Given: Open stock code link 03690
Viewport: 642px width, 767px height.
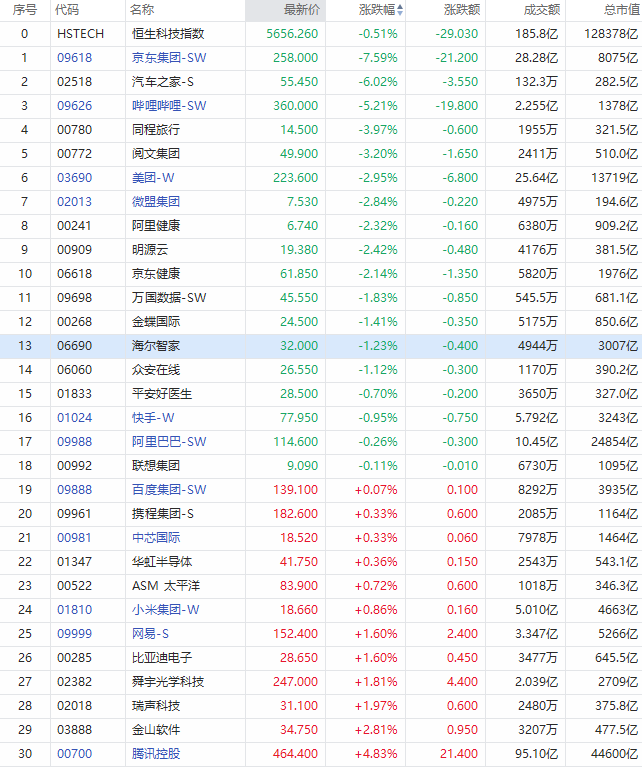Looking at the screenshot, I should coord(74,178).
